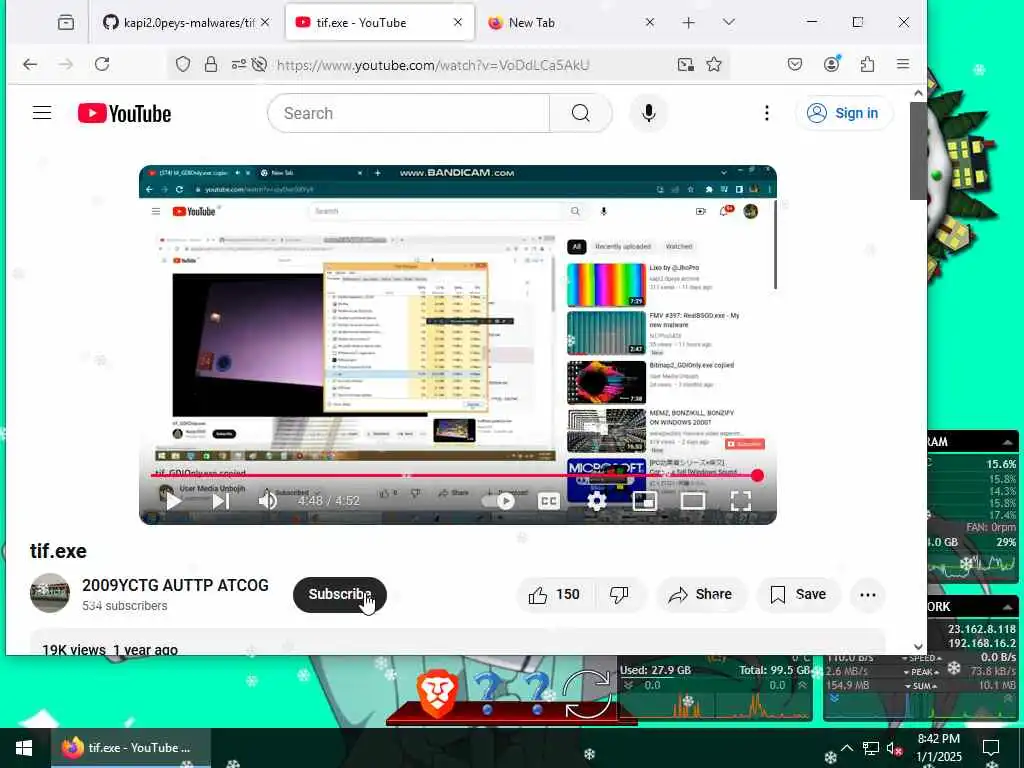Like the video with 150 likes
This screenshot has width=1024, height=768.
tap(554, 595)
